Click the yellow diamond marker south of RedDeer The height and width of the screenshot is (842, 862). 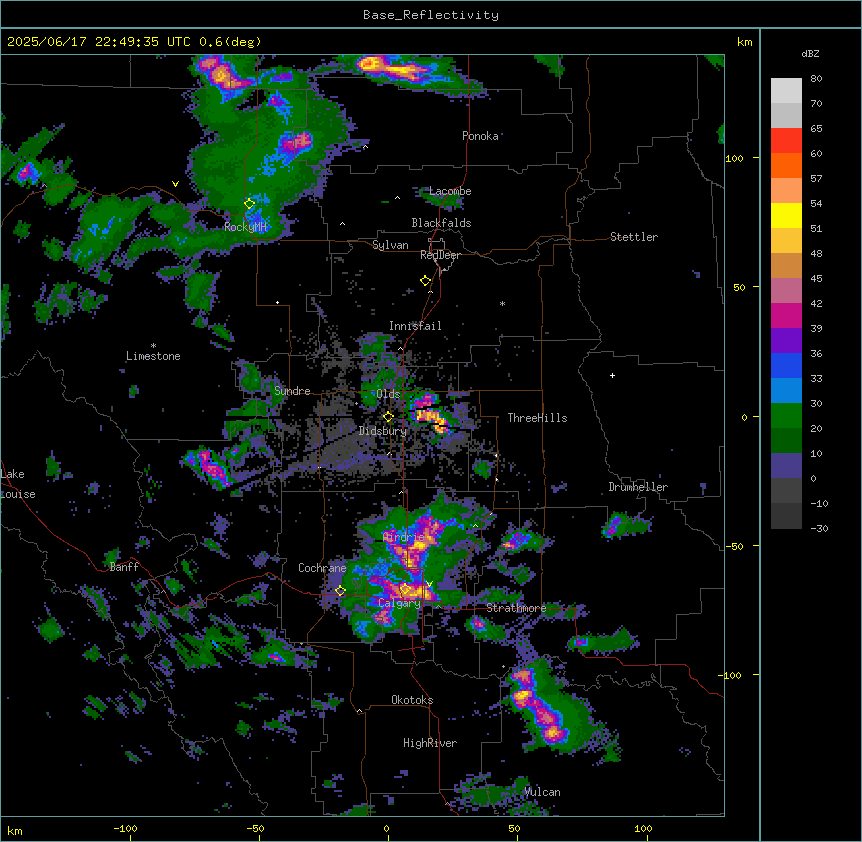pyautogui.click(x=426, y=281)
